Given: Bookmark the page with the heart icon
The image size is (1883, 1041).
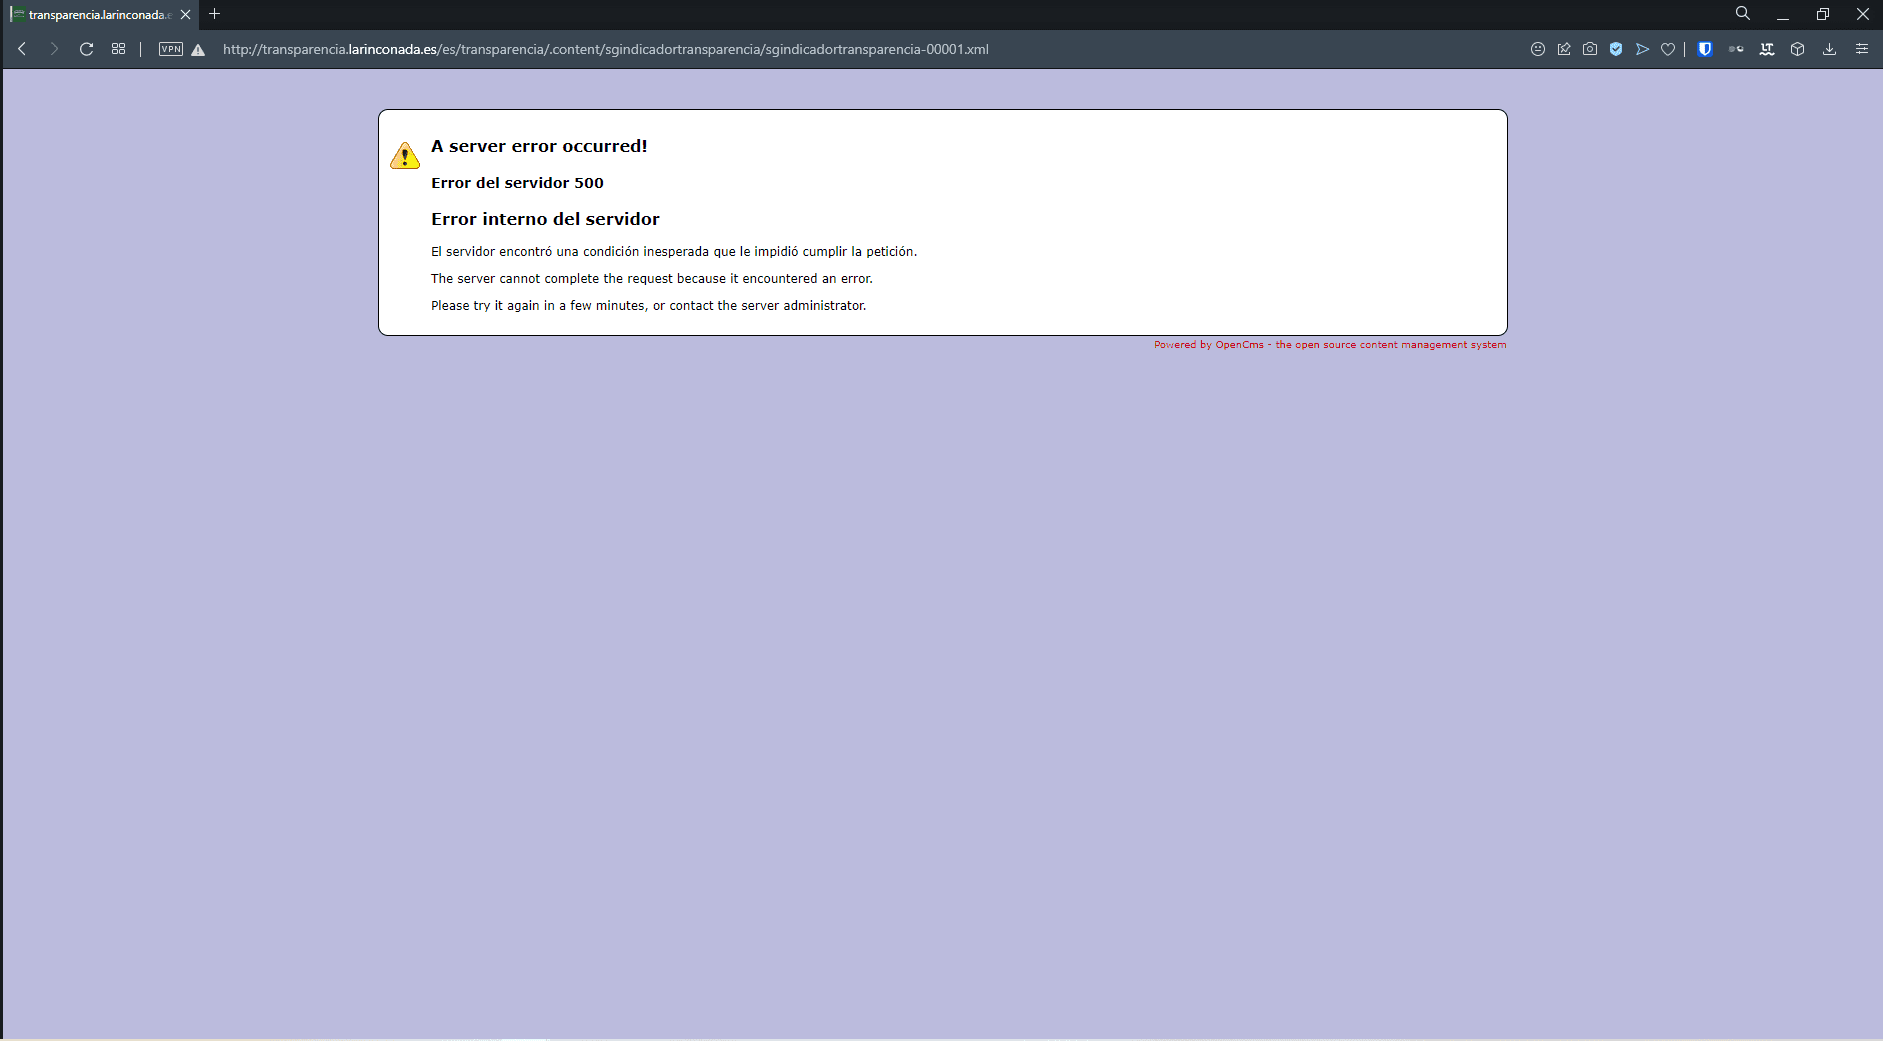Looking at the screenshot, I should (x=1668, y=49).
